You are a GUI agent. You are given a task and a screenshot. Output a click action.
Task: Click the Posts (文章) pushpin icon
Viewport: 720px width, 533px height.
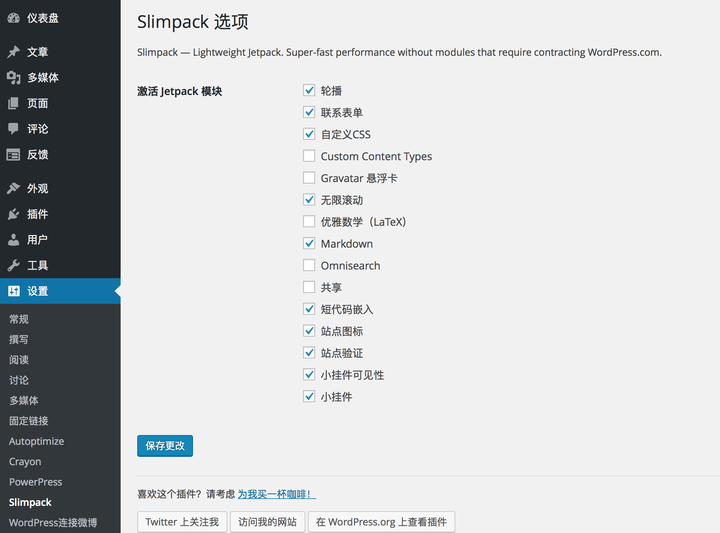click(13, 52)
